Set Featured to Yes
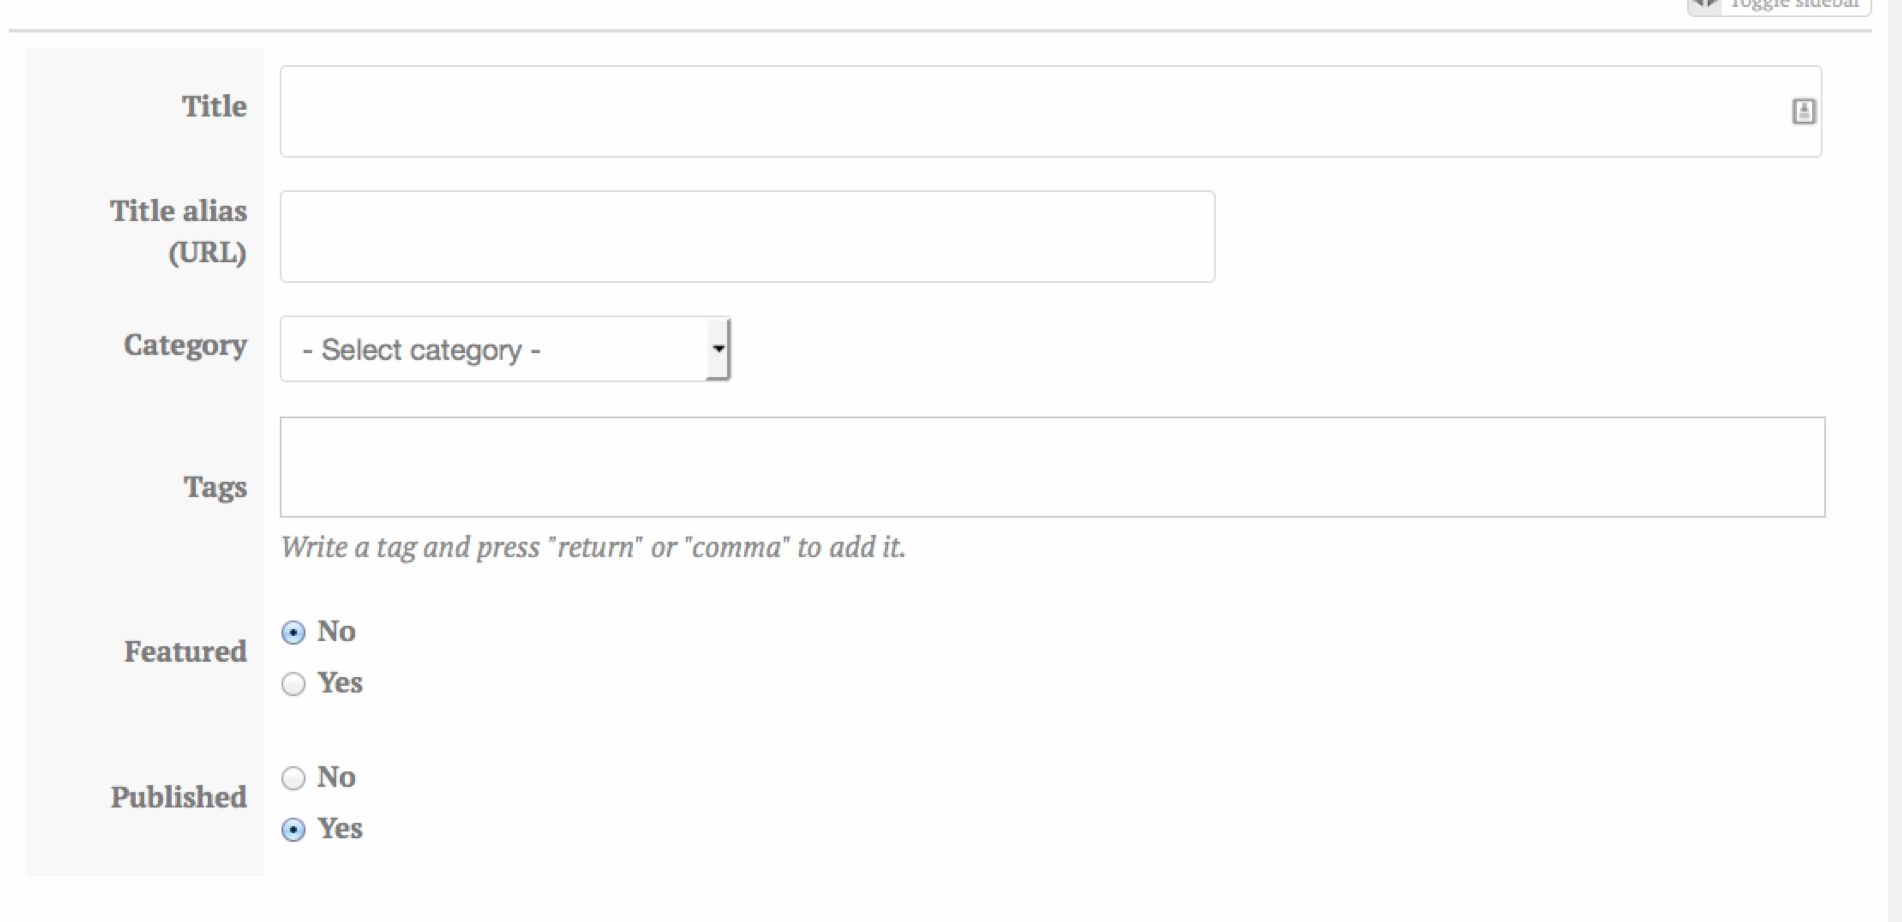 [292, 684]
